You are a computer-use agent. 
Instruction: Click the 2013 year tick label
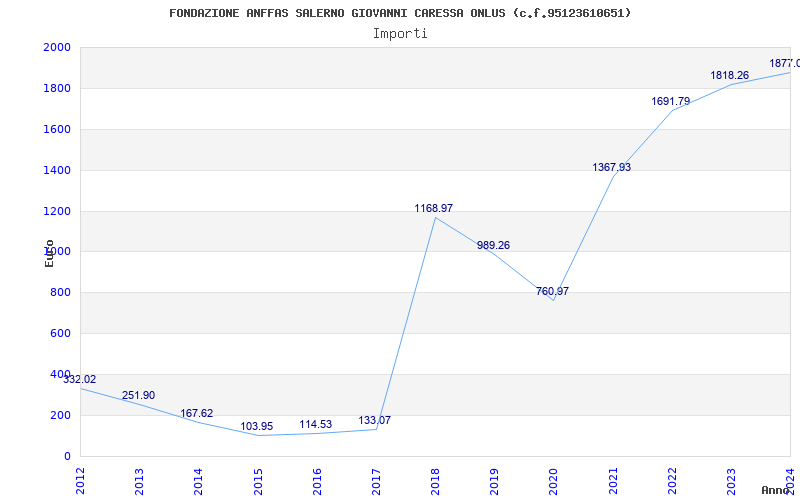[139, 482]
